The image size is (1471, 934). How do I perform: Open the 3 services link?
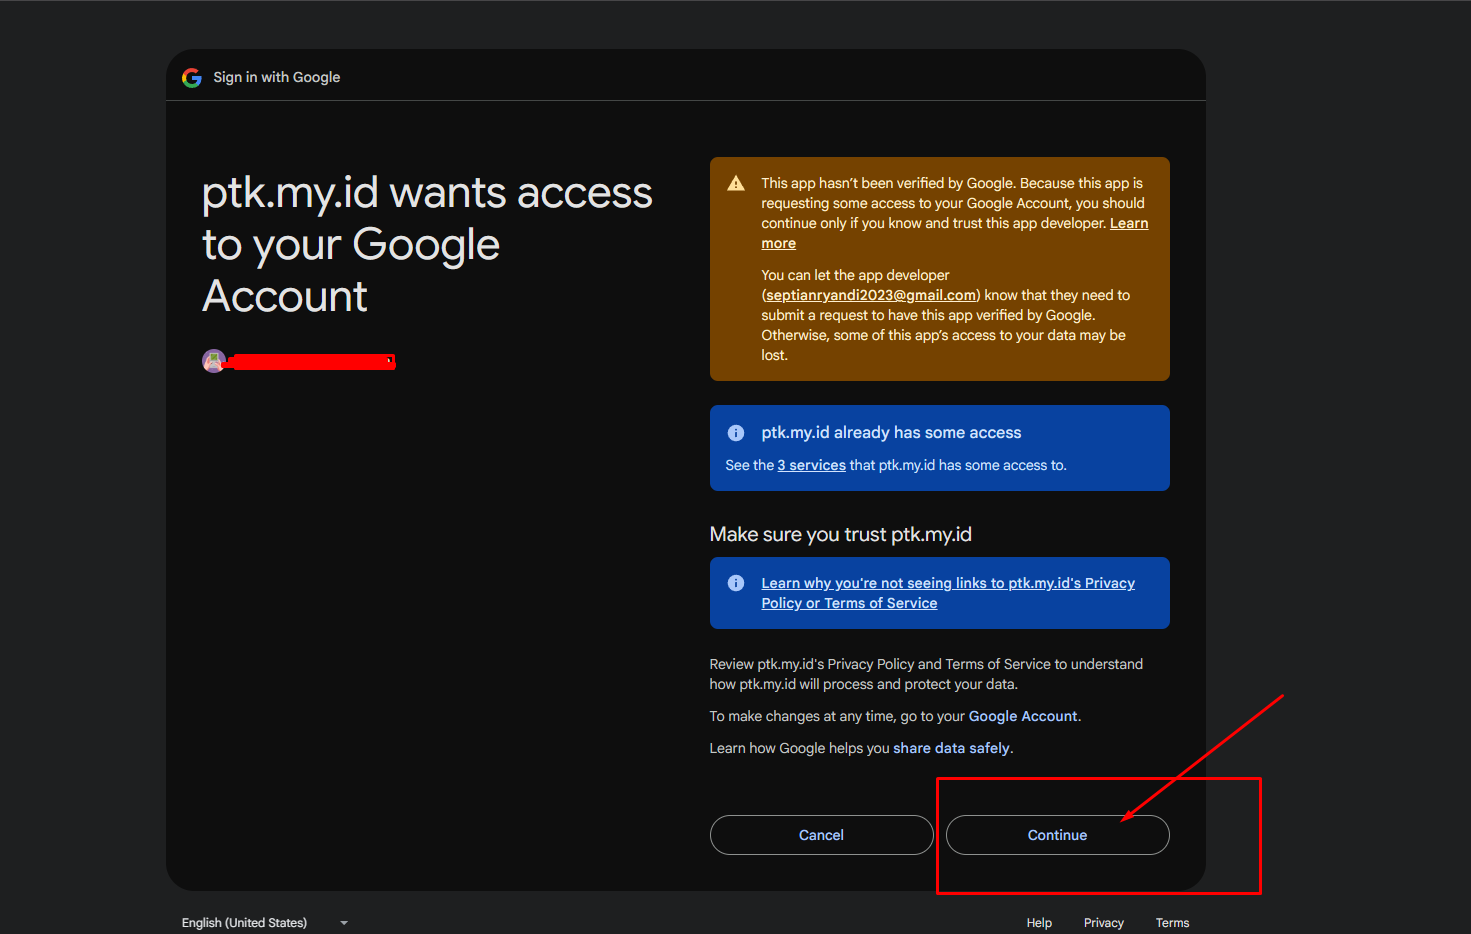click(812, 465)
